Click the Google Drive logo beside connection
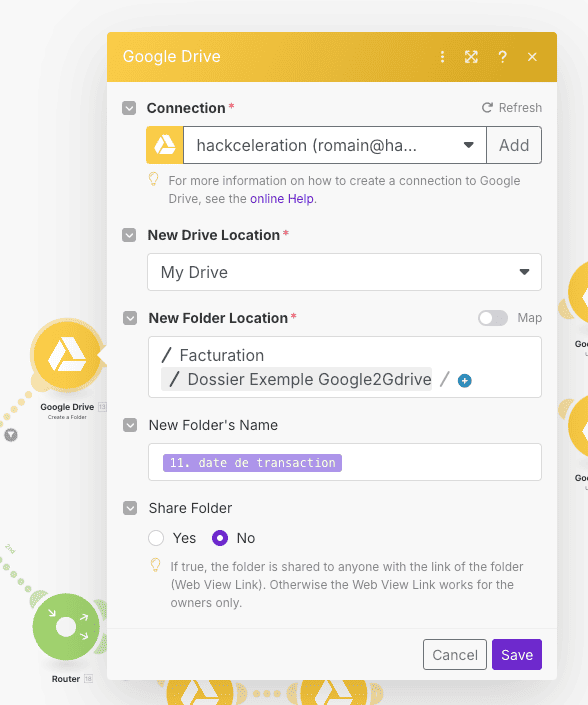Image resolution: width=588 pixels, height=705 pixels. pos(165,145)
